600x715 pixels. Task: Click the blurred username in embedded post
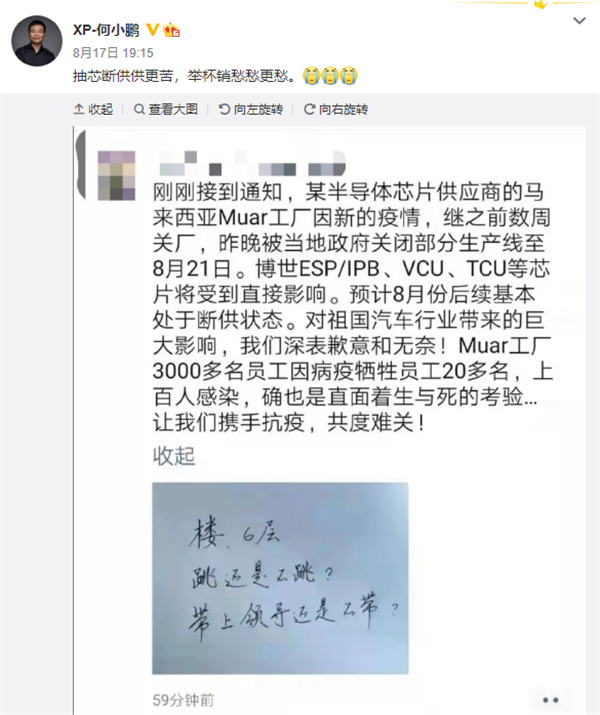pyautogui.click(x=252, y=164)
